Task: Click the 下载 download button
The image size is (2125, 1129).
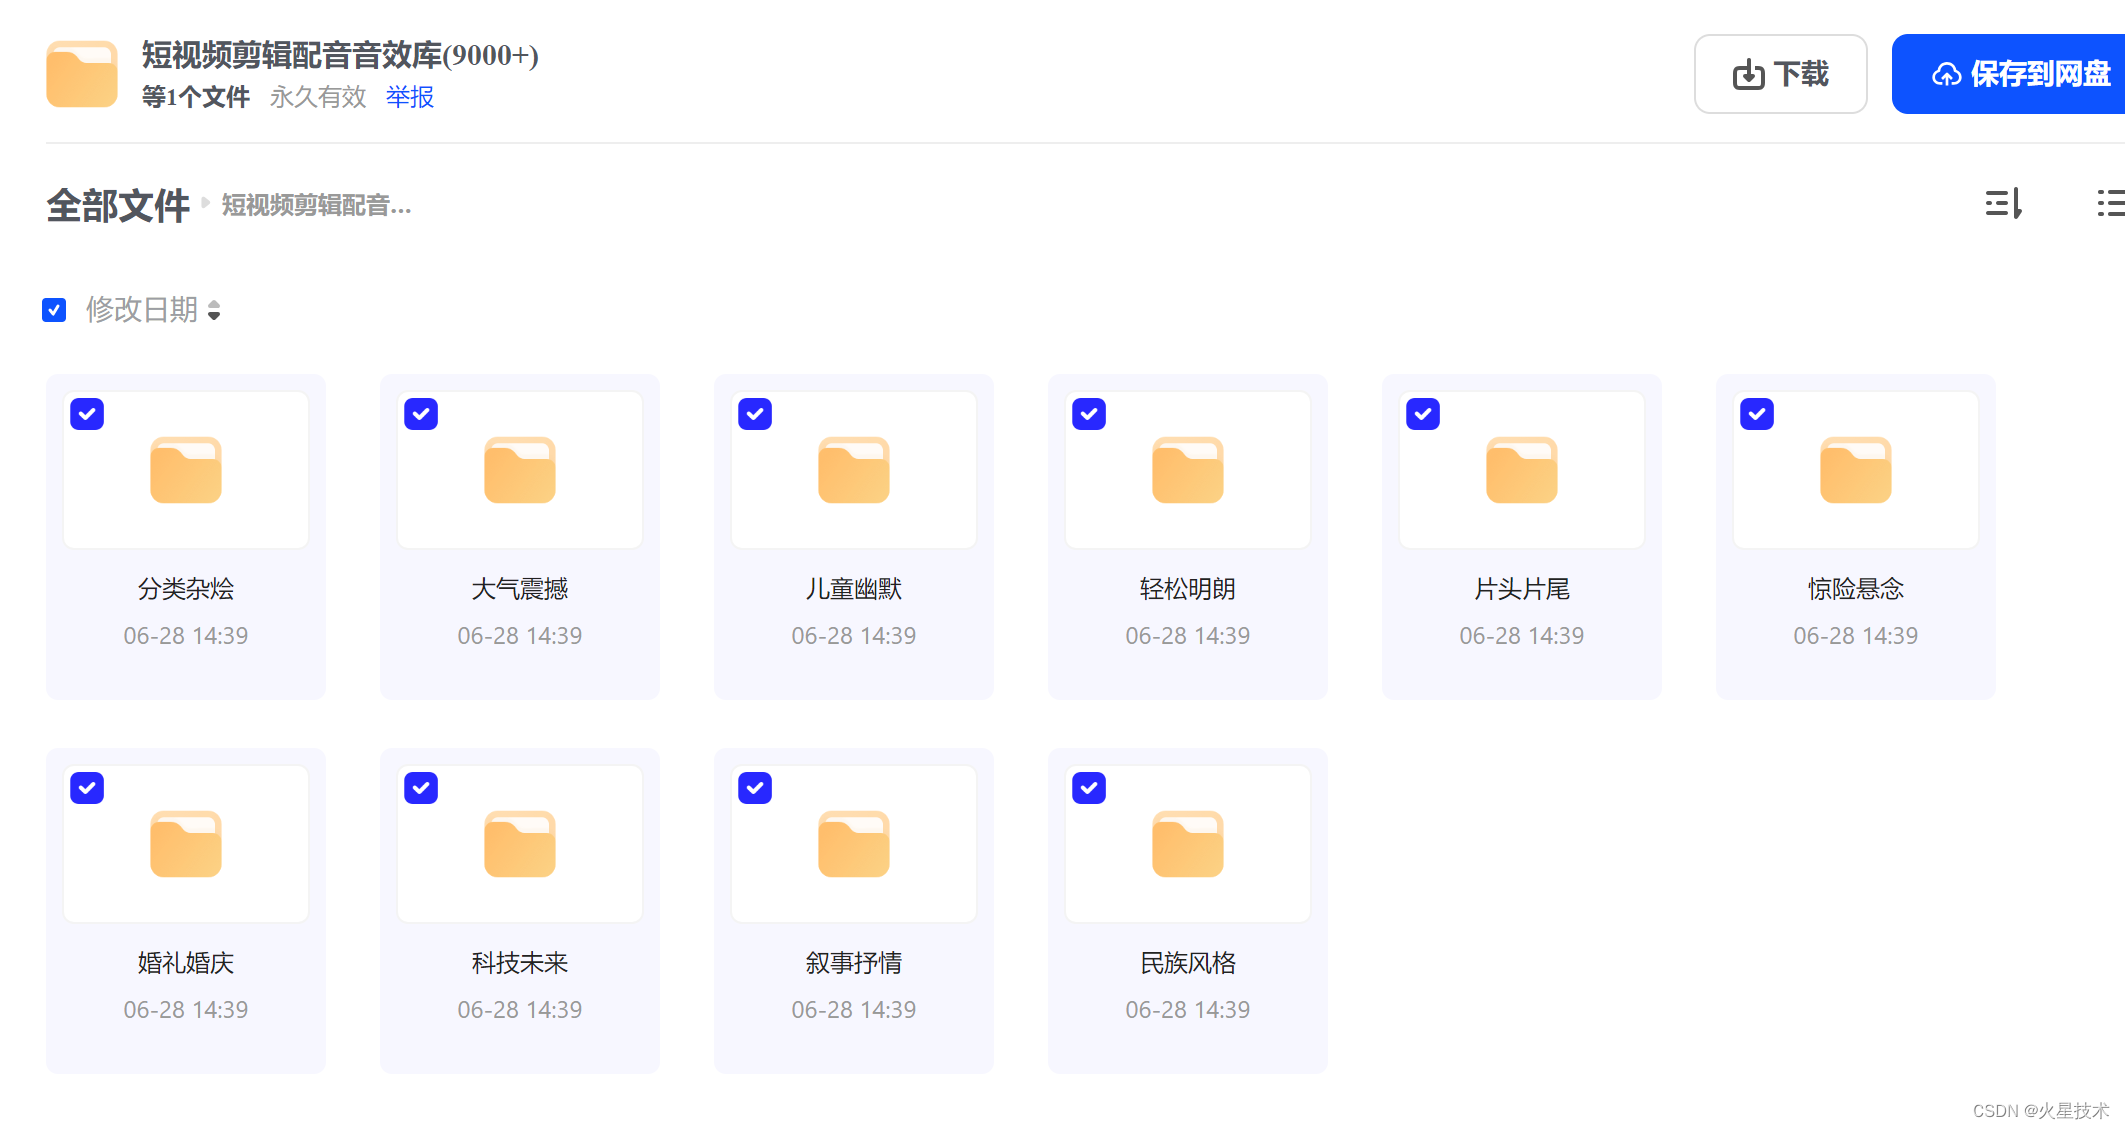Action: (x=1781, y=74)
